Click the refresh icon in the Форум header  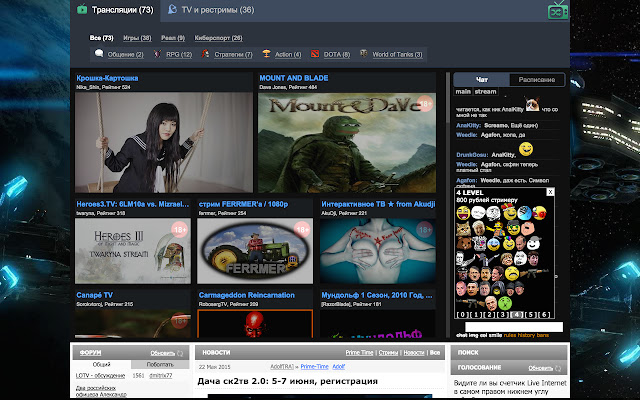pyautogui.click(x=180, y=353)
